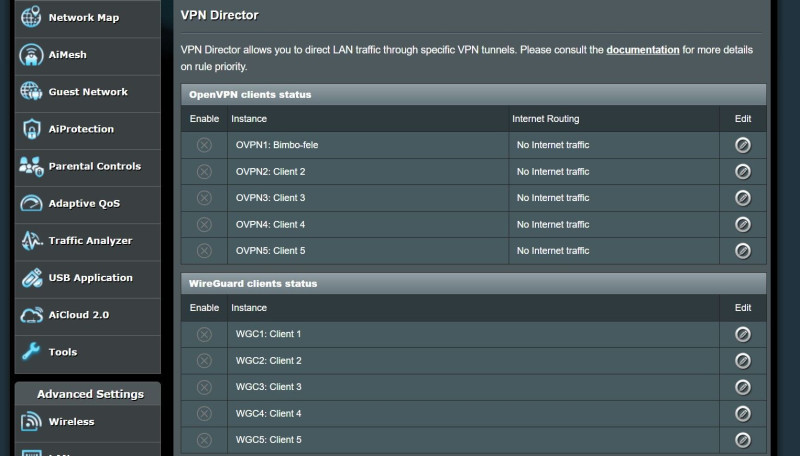
Task: Click the Traffic Analyzer chart icon
Action: point(30,240)
